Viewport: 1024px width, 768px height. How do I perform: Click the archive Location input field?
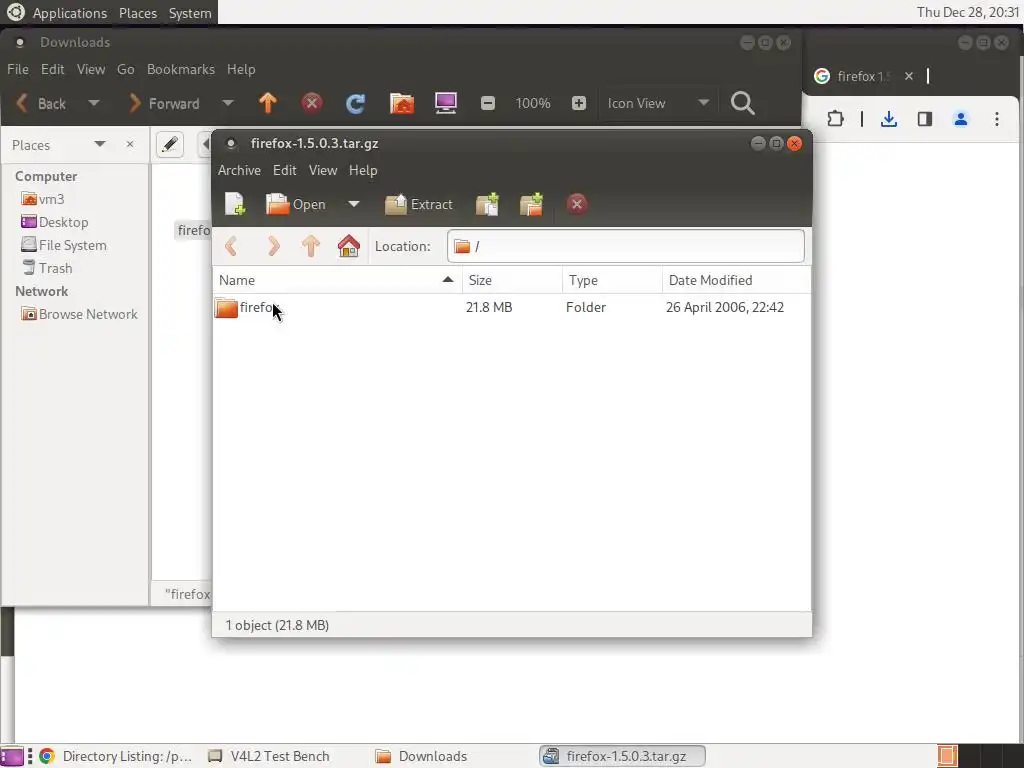626,246
